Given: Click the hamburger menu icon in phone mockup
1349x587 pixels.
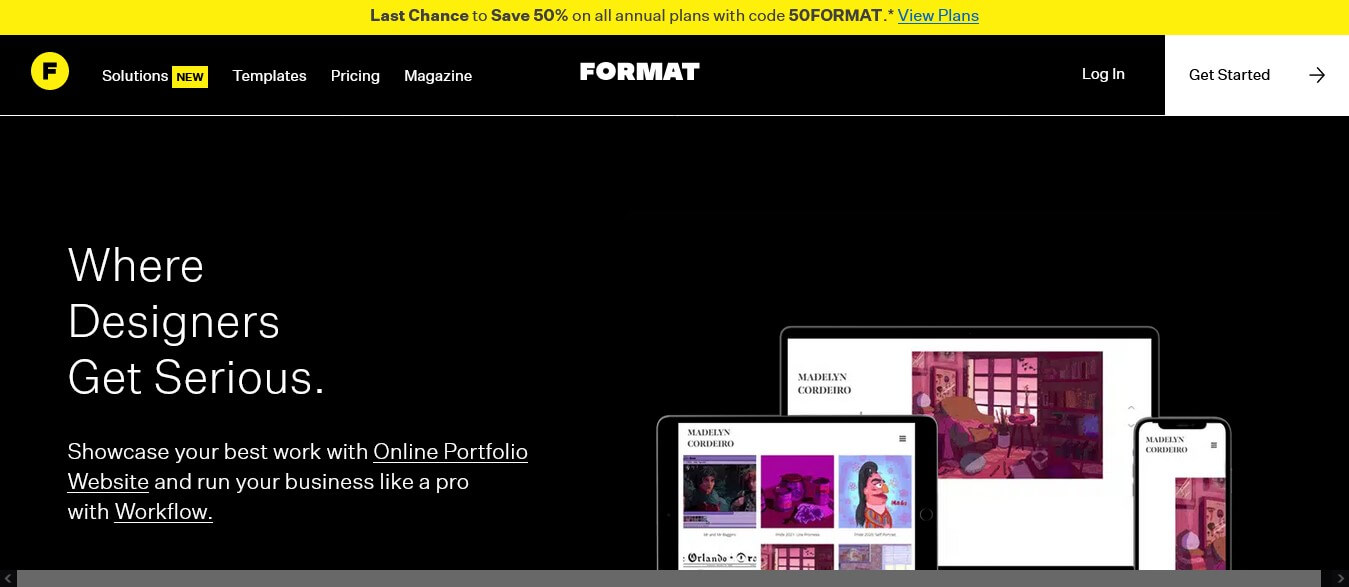Looking at the screenshot, I should tap(1214, 444).
